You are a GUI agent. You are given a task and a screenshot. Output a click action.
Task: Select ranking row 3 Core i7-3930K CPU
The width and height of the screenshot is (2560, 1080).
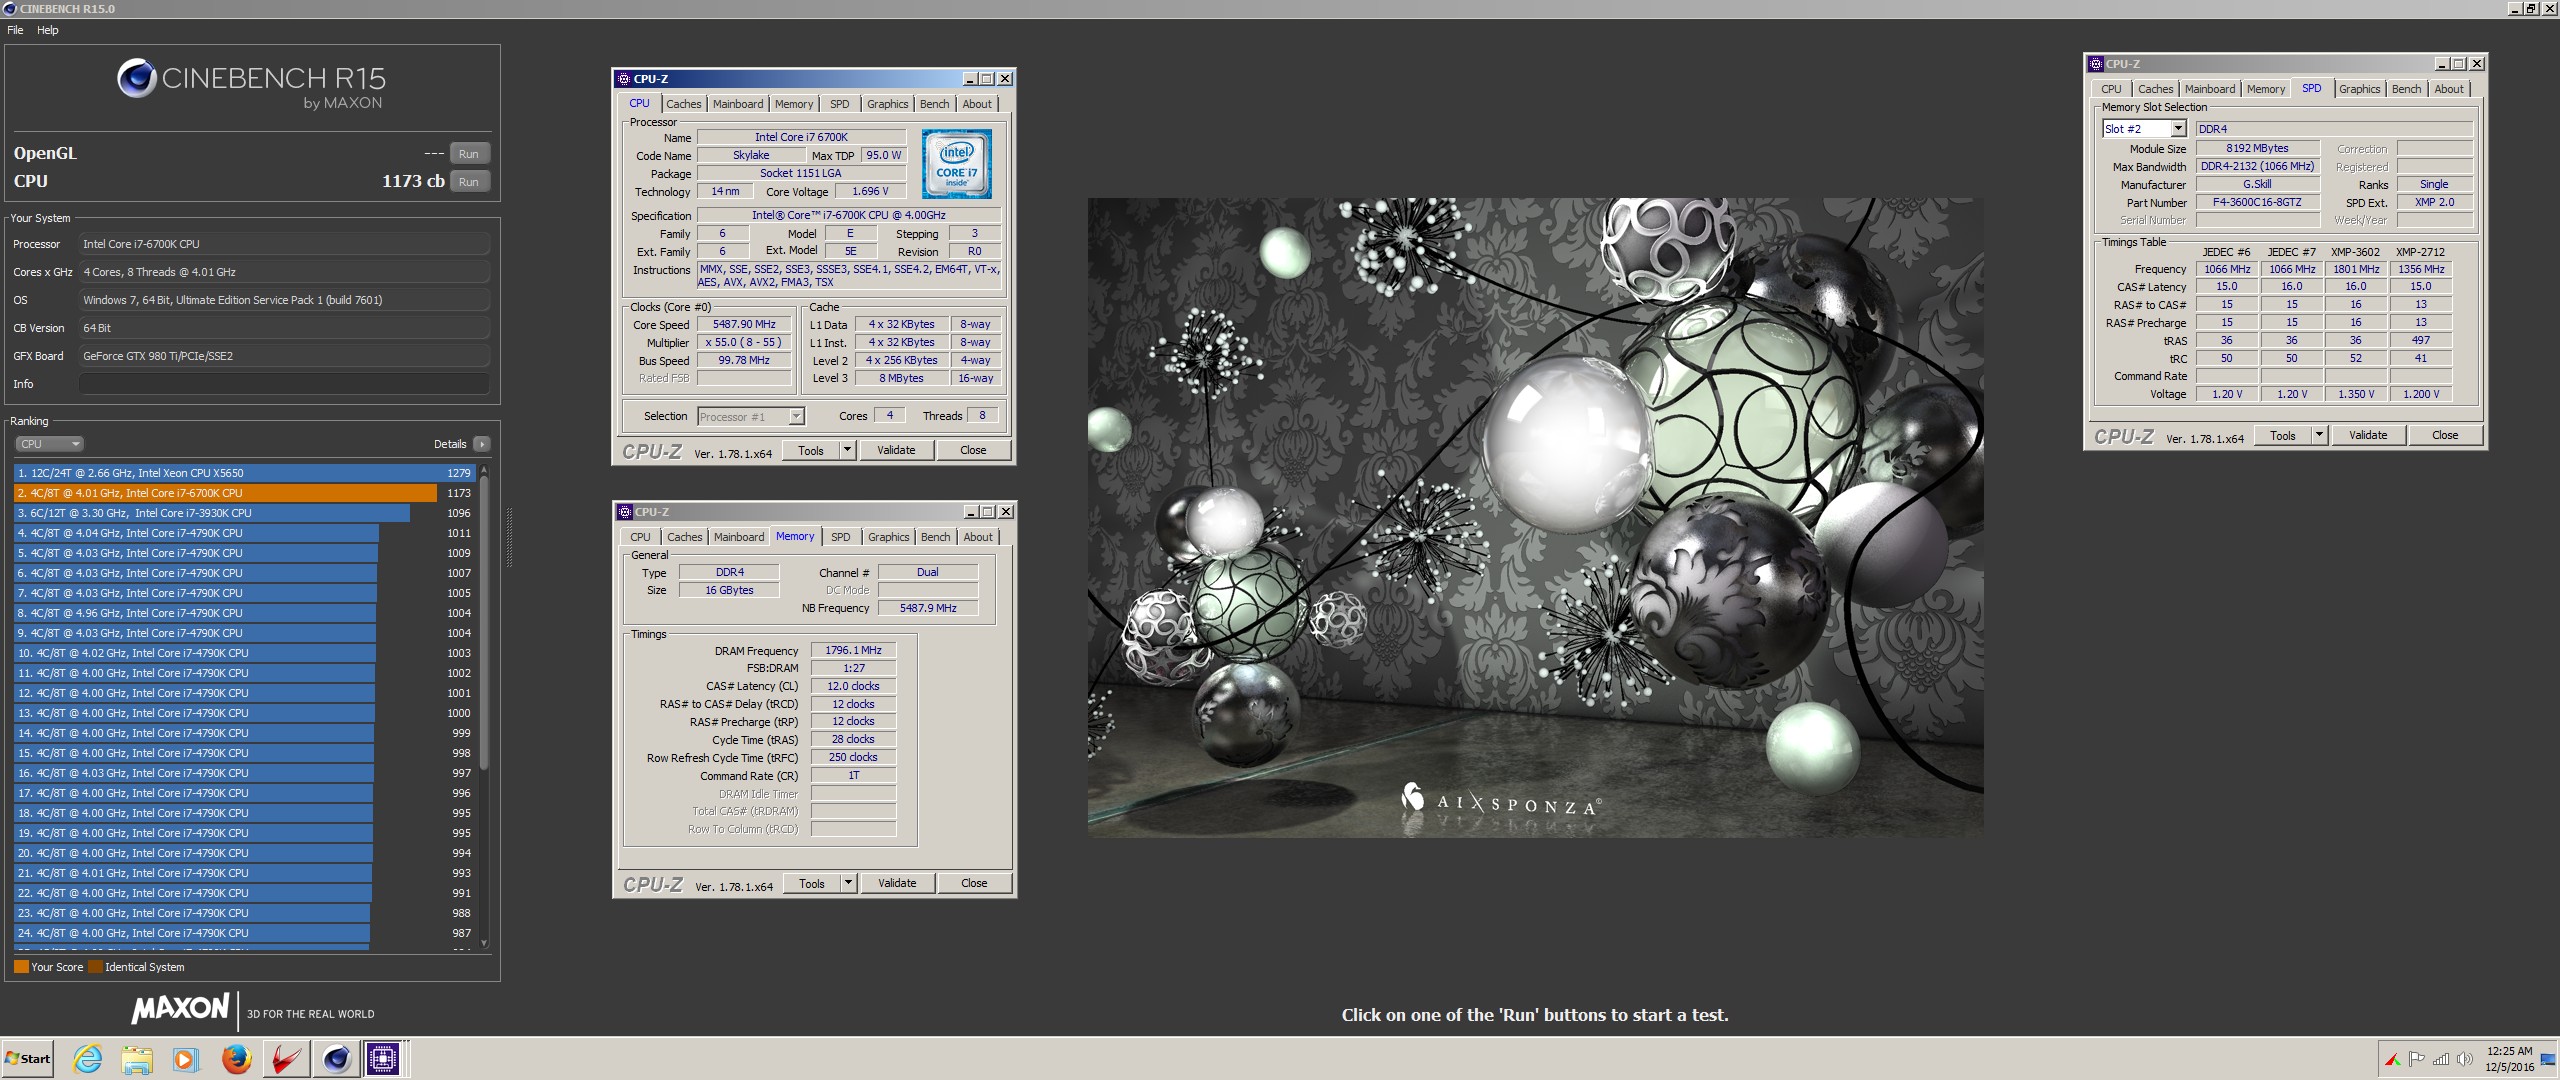click(245, 513)
